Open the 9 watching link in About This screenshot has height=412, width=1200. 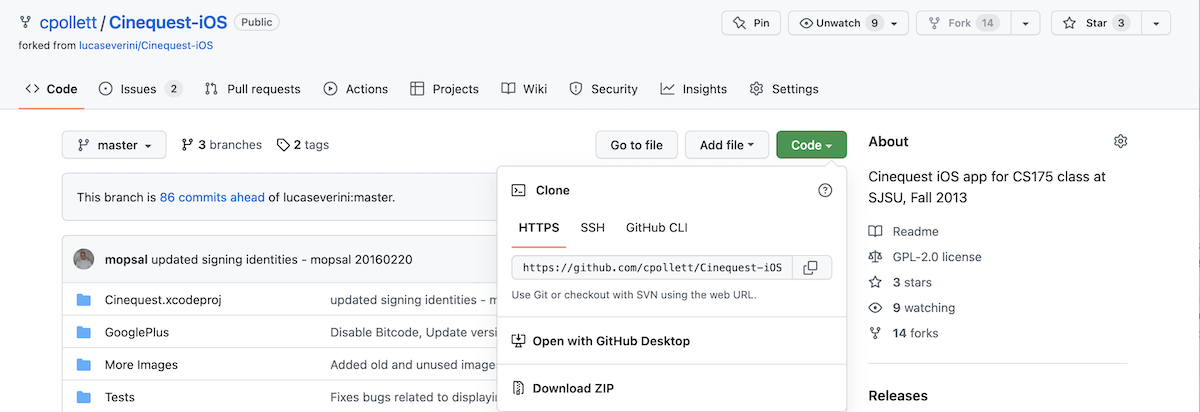pos(924,308)
